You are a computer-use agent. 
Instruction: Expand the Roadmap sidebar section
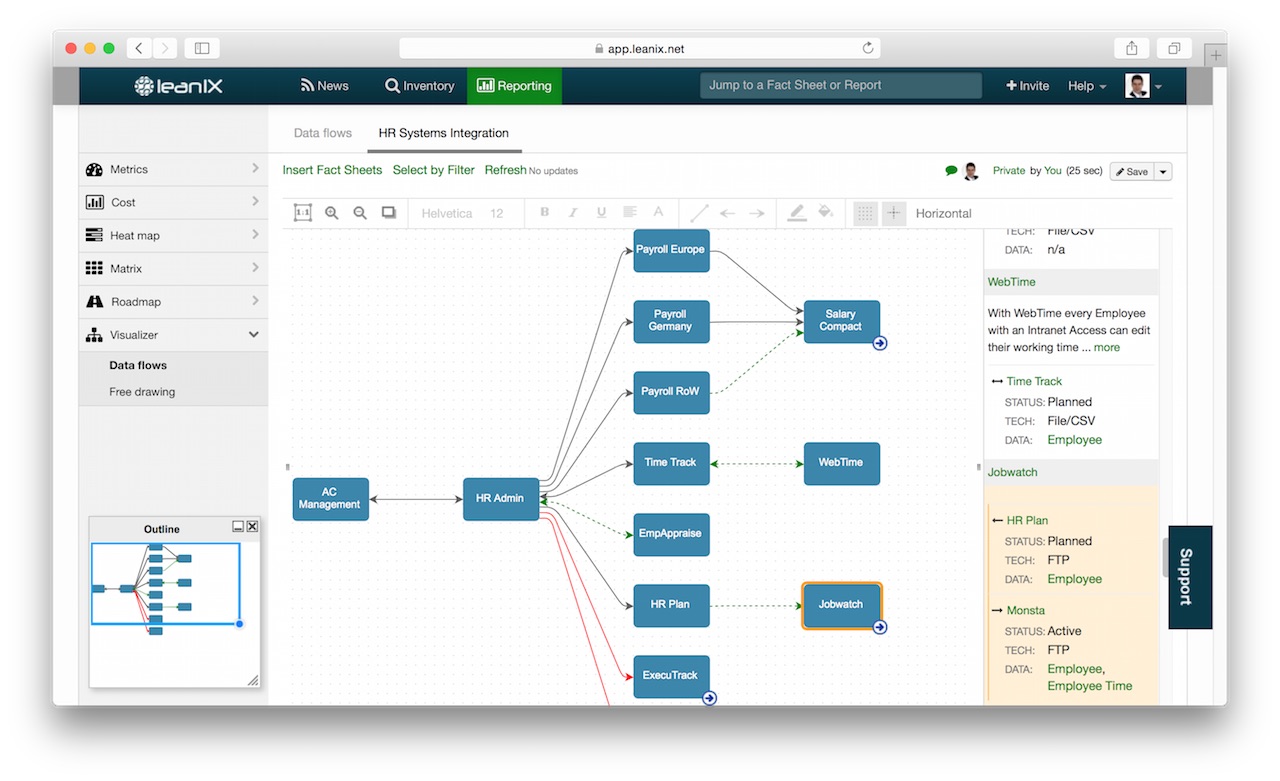173,301
